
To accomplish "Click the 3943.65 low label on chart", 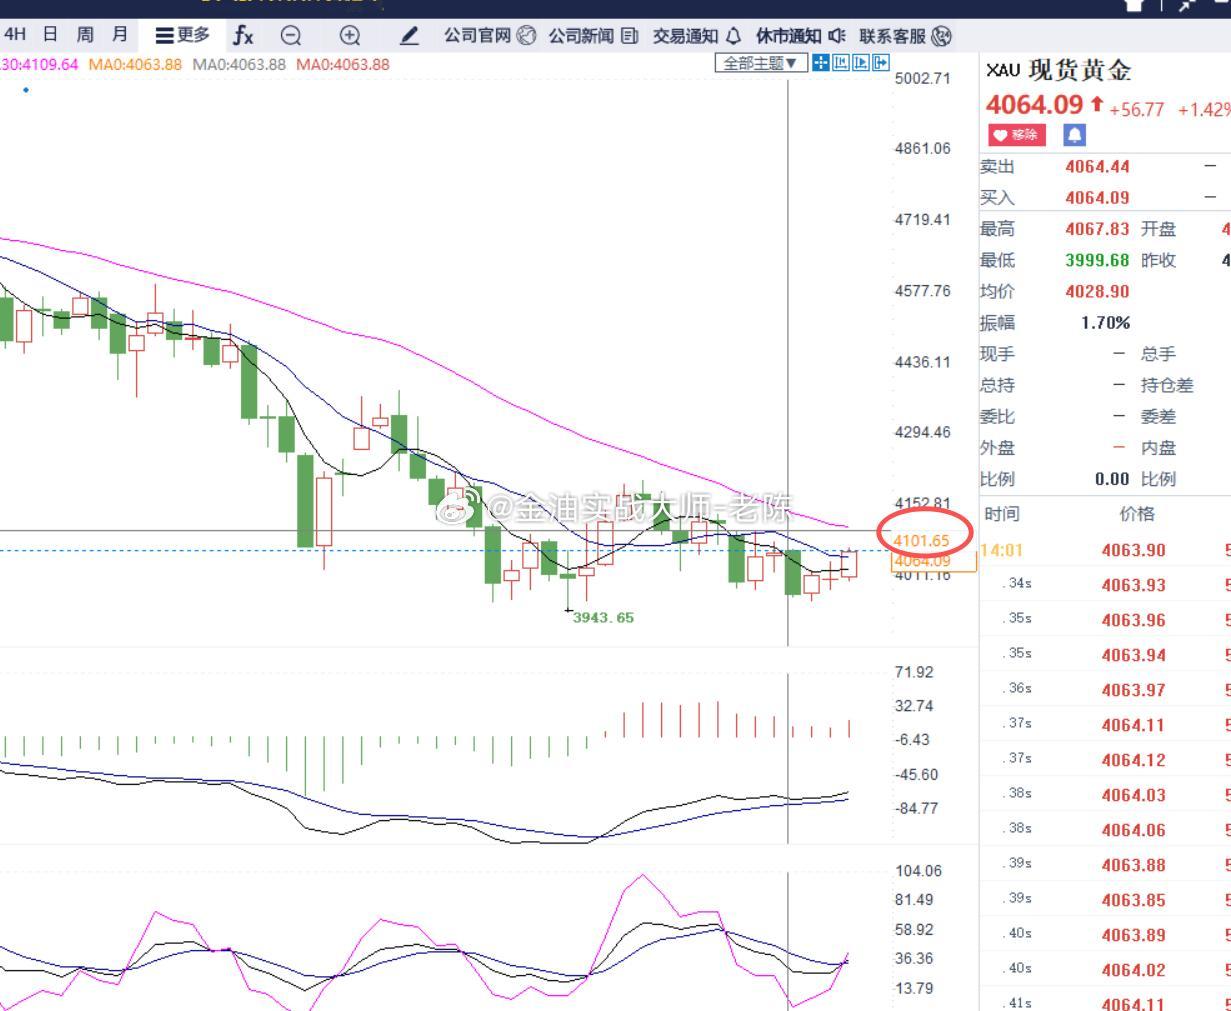I will (x=603, y=618).
